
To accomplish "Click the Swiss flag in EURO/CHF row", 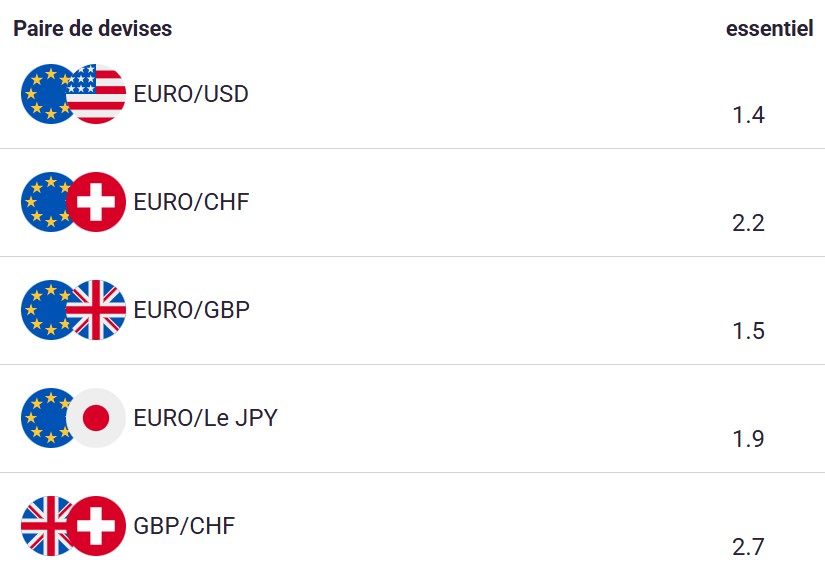I will tap(99, 202).
